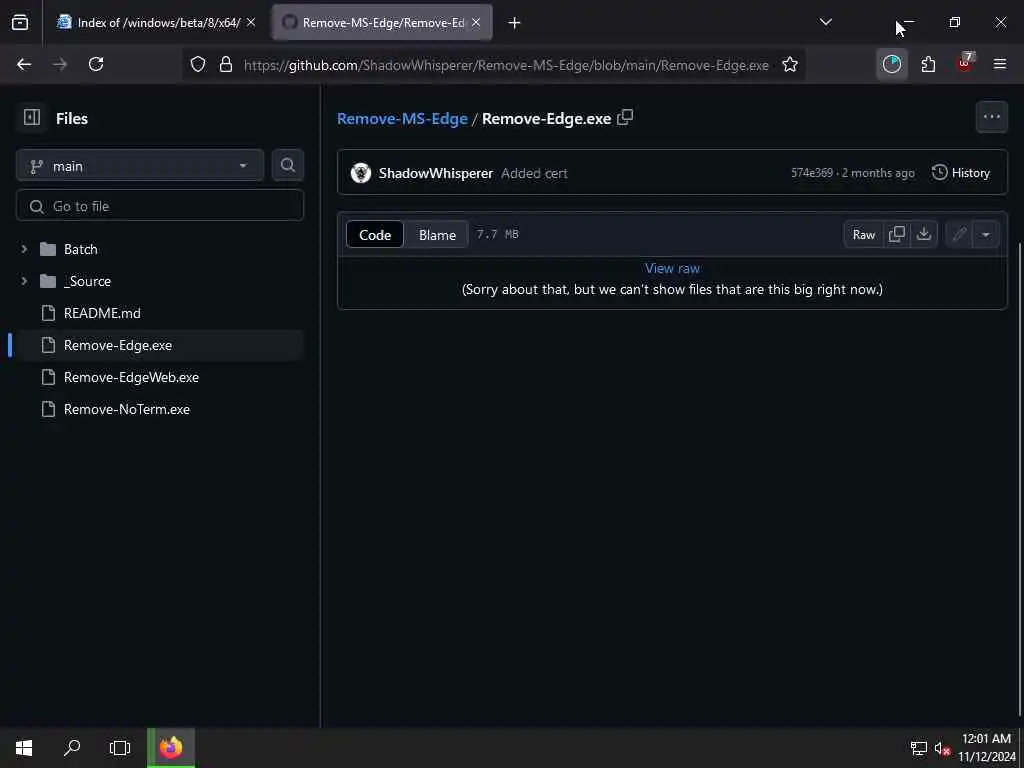1024x768 pixels.
Task: Open the edit options dropdown arrow
Action: (986, 234)
